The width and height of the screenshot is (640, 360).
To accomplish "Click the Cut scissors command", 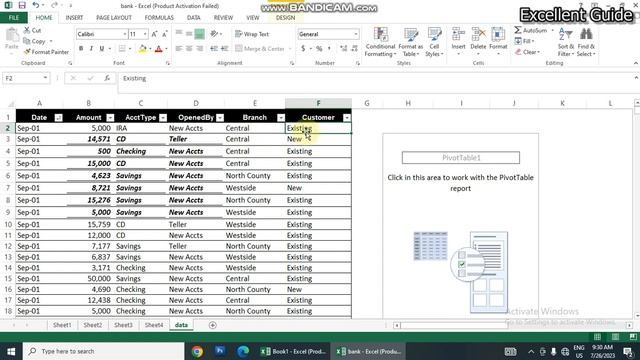I will [33, 30].
